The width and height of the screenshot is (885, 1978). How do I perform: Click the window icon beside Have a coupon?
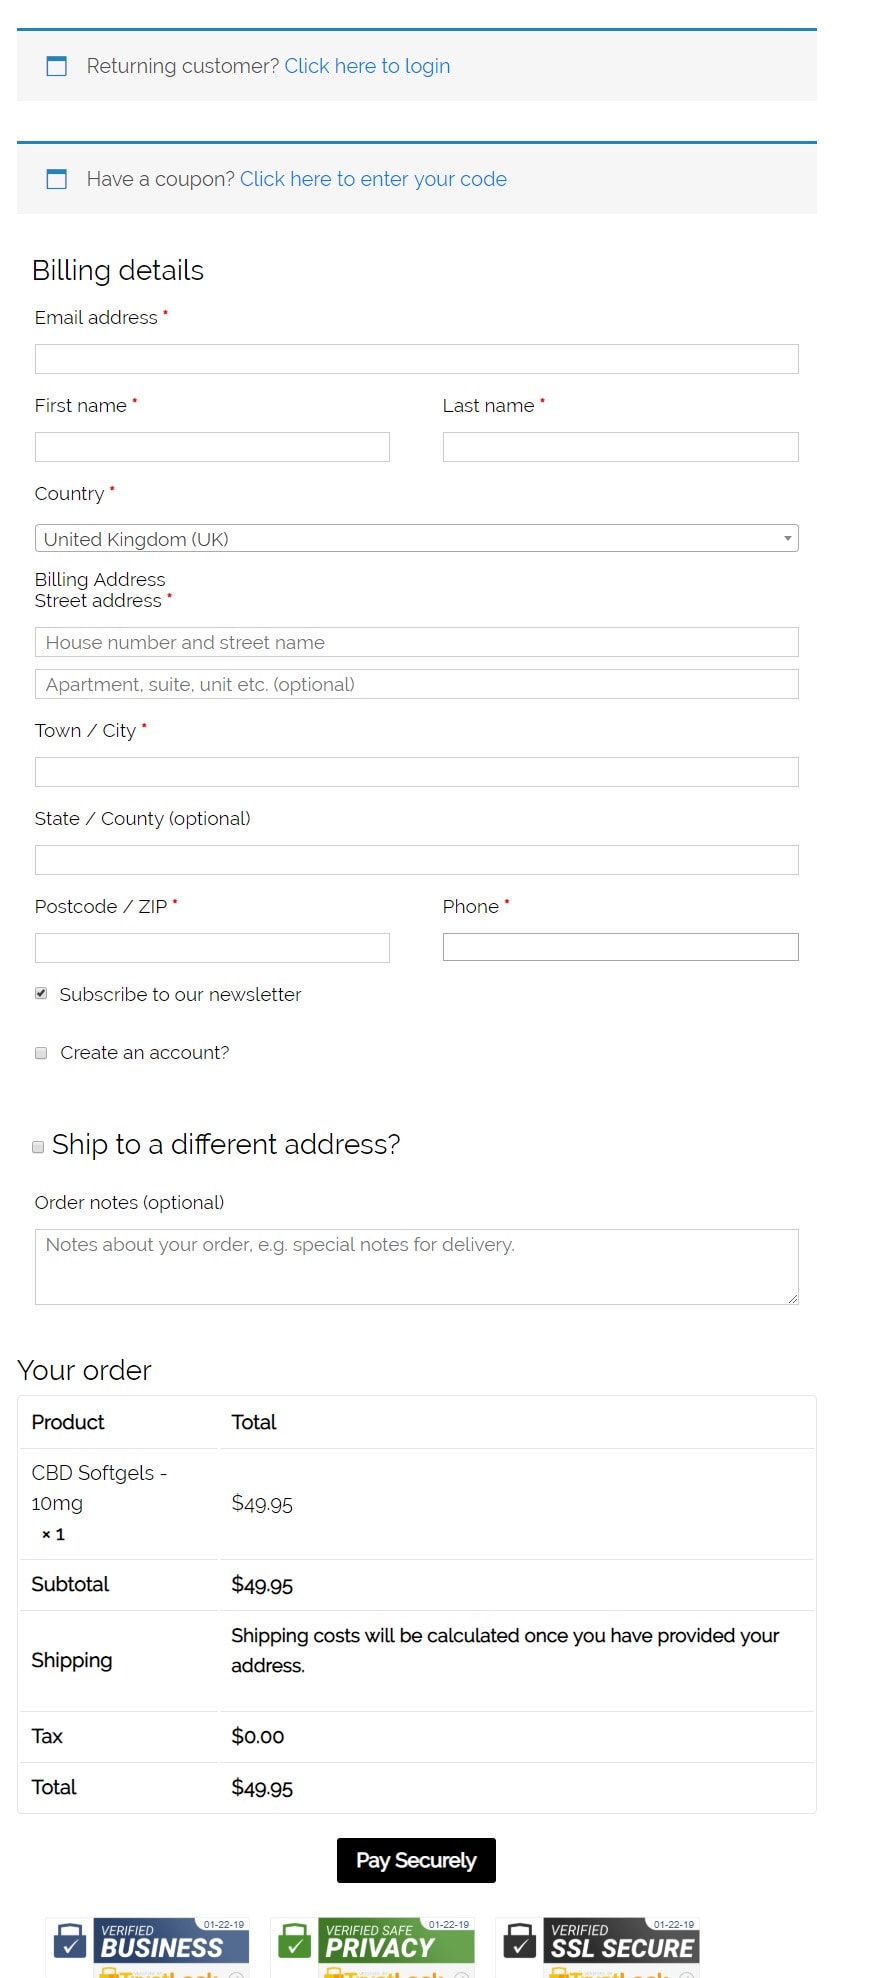[57, 179]
